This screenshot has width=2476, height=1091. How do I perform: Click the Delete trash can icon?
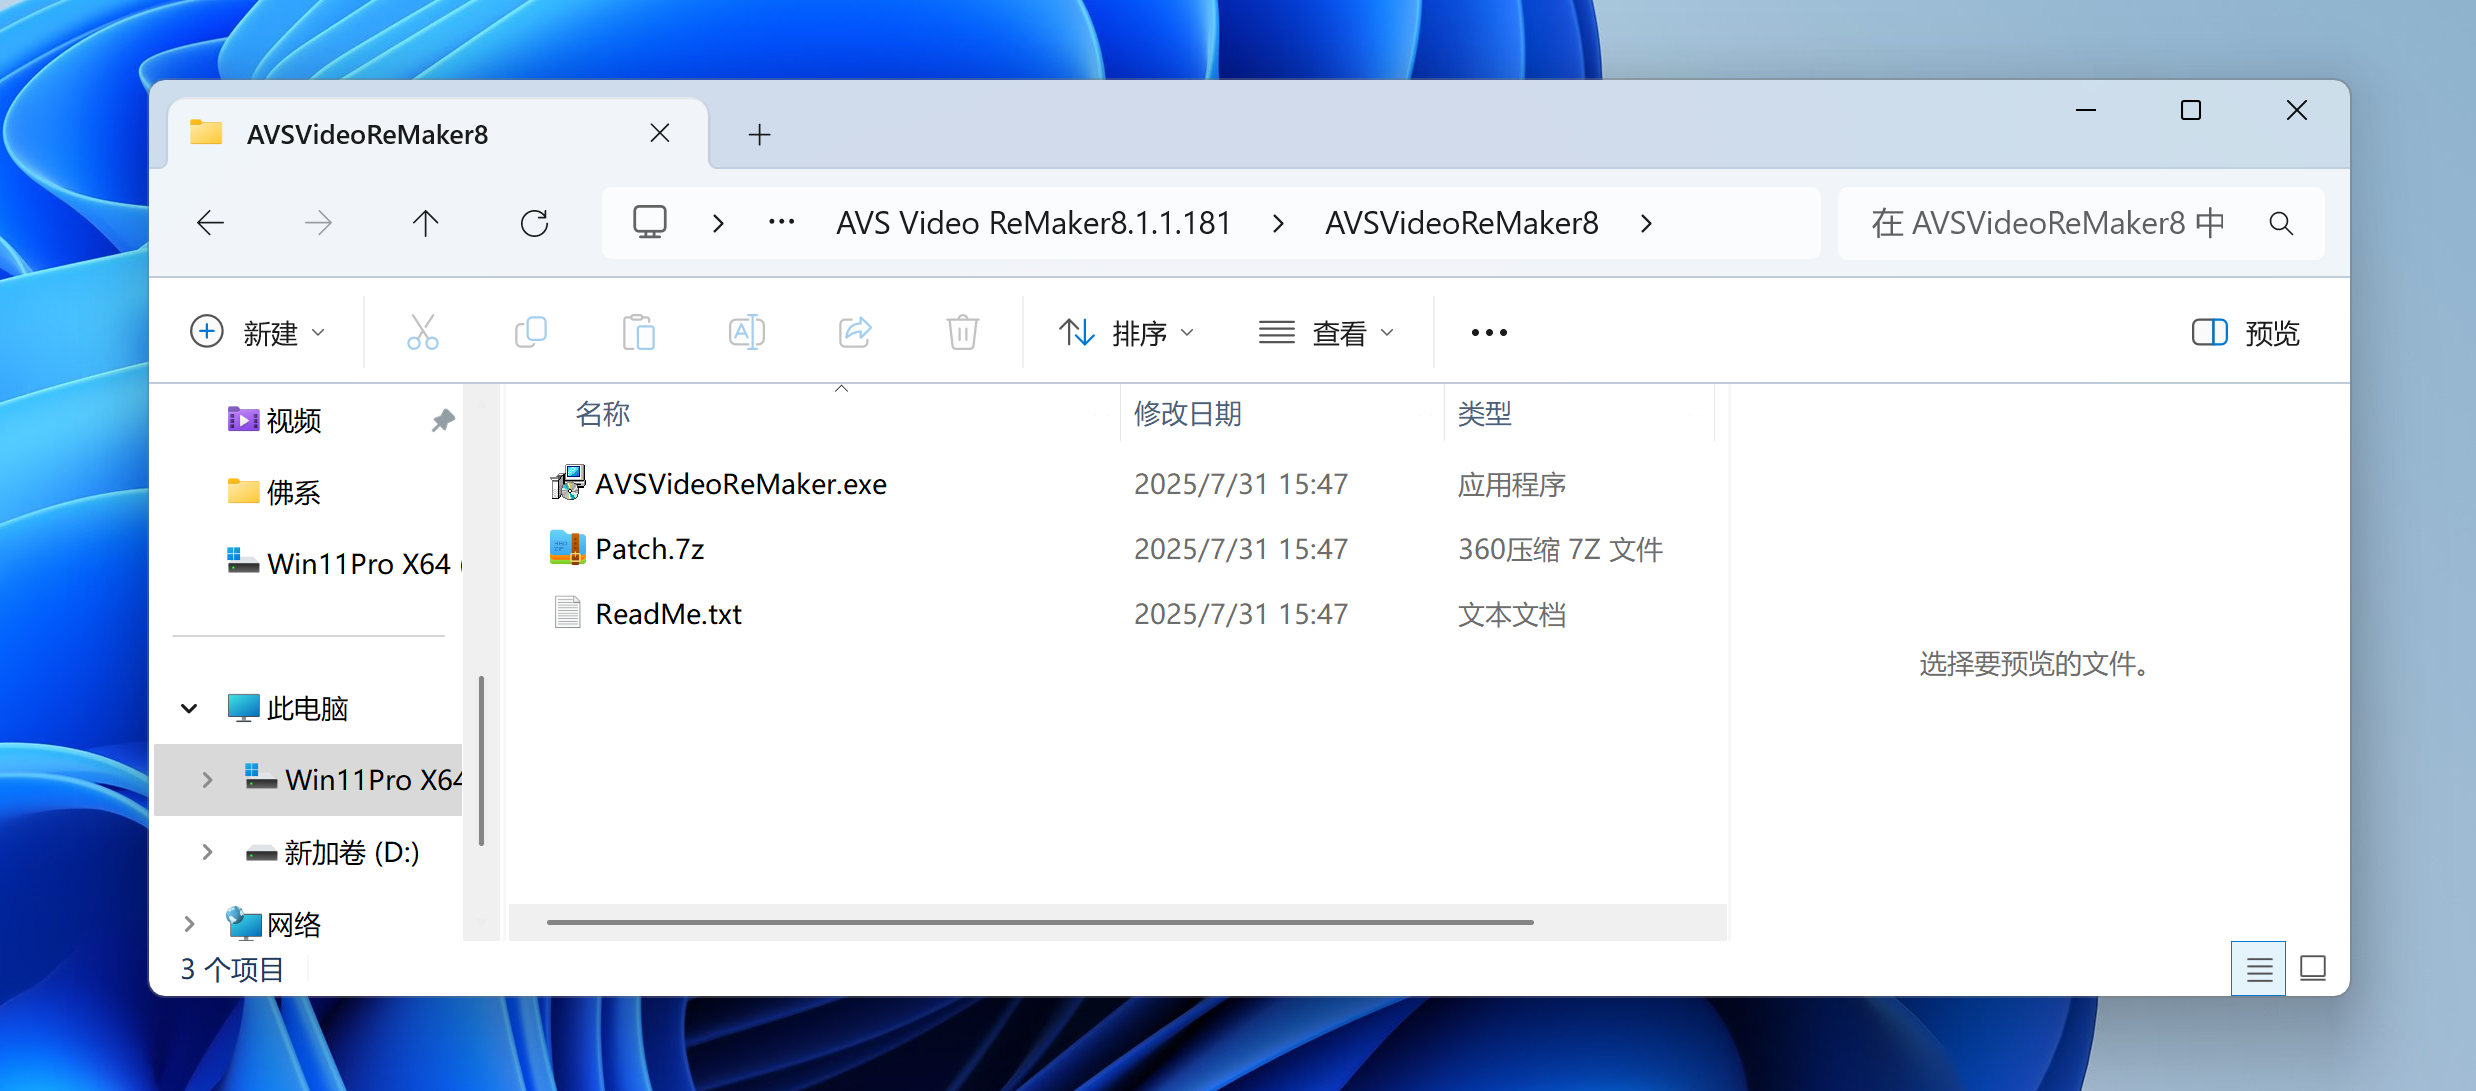point(962,332)
